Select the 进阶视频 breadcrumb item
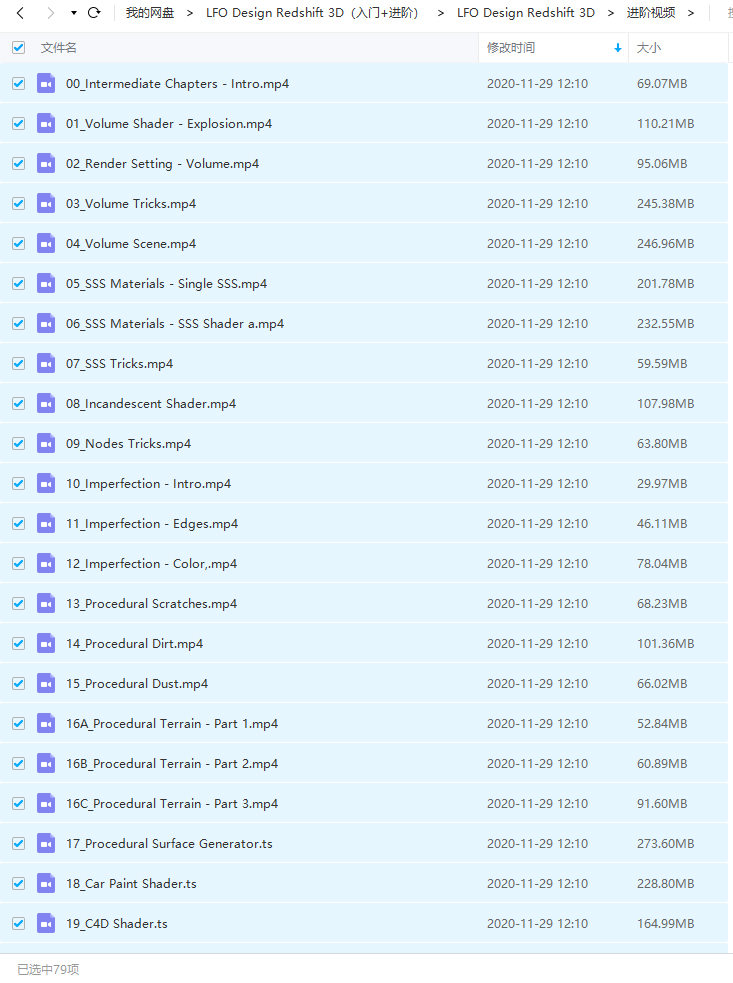This screenshot has width=733, height=983. pos(650,13)
